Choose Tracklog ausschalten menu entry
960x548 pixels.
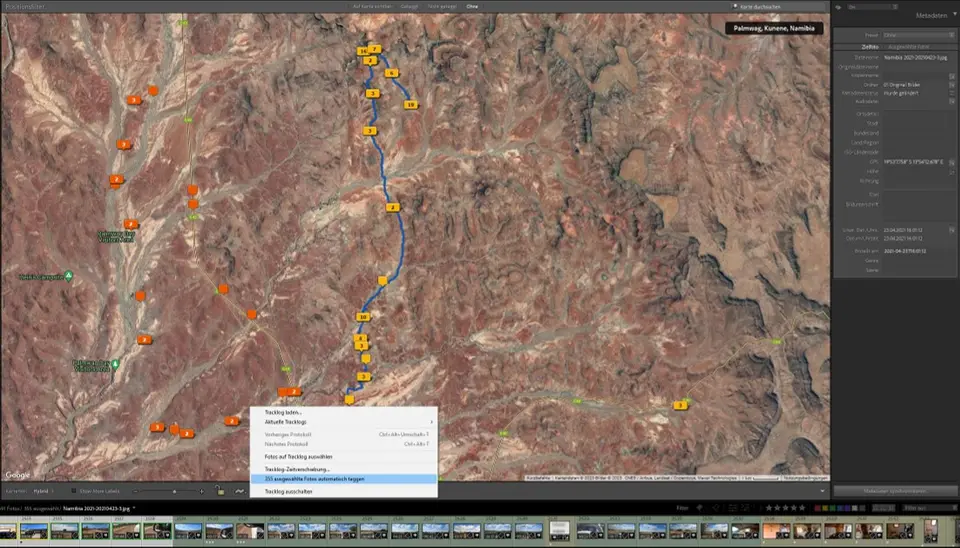[x=288, y=491]
